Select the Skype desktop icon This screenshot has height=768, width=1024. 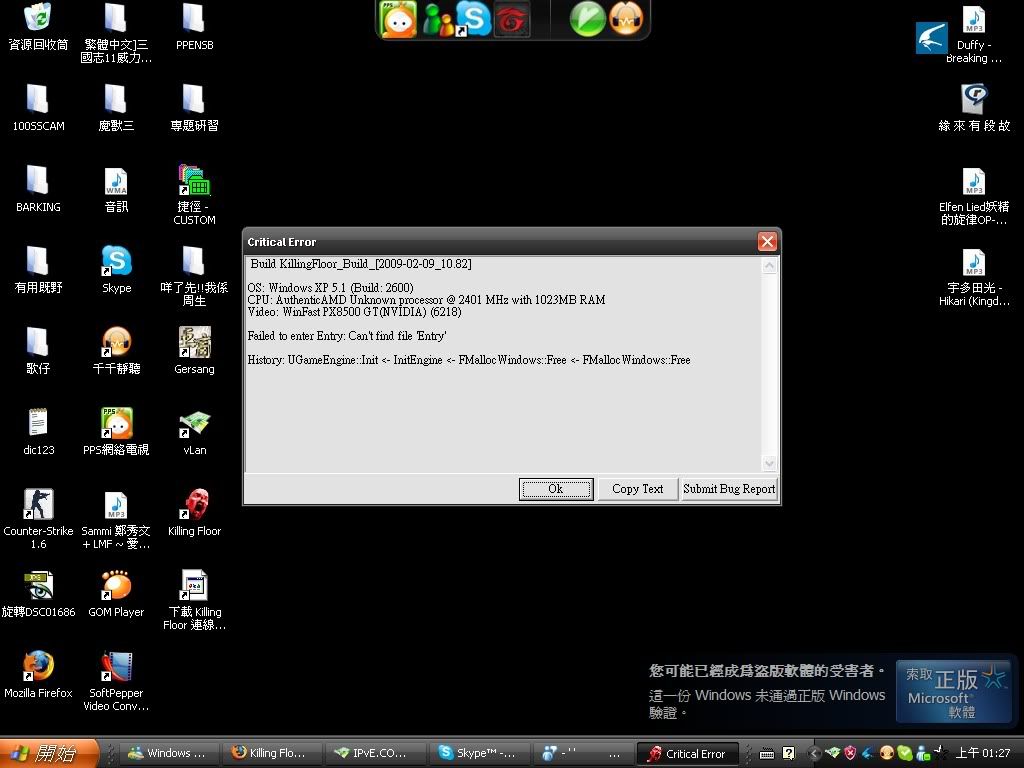(x=116, y=262)
